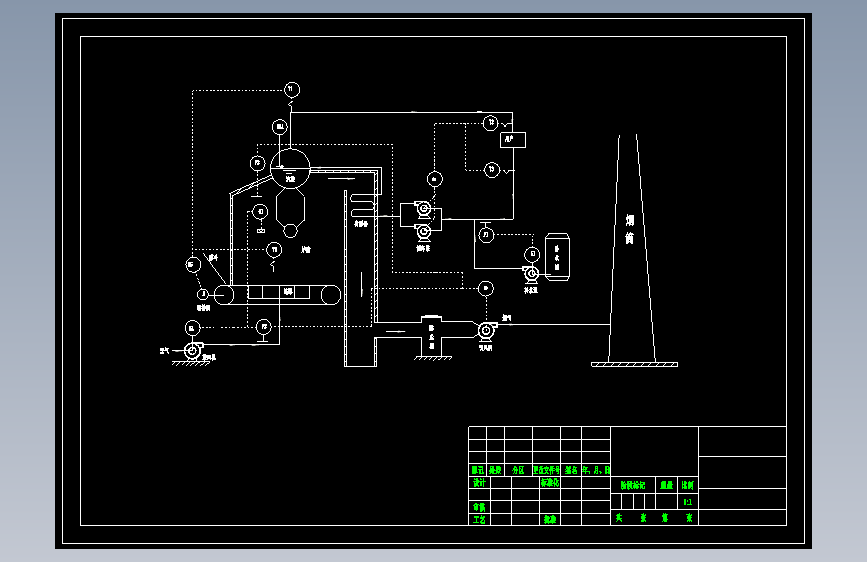Click the 用户 user box
867x562 pixels.
click(513, 140)
